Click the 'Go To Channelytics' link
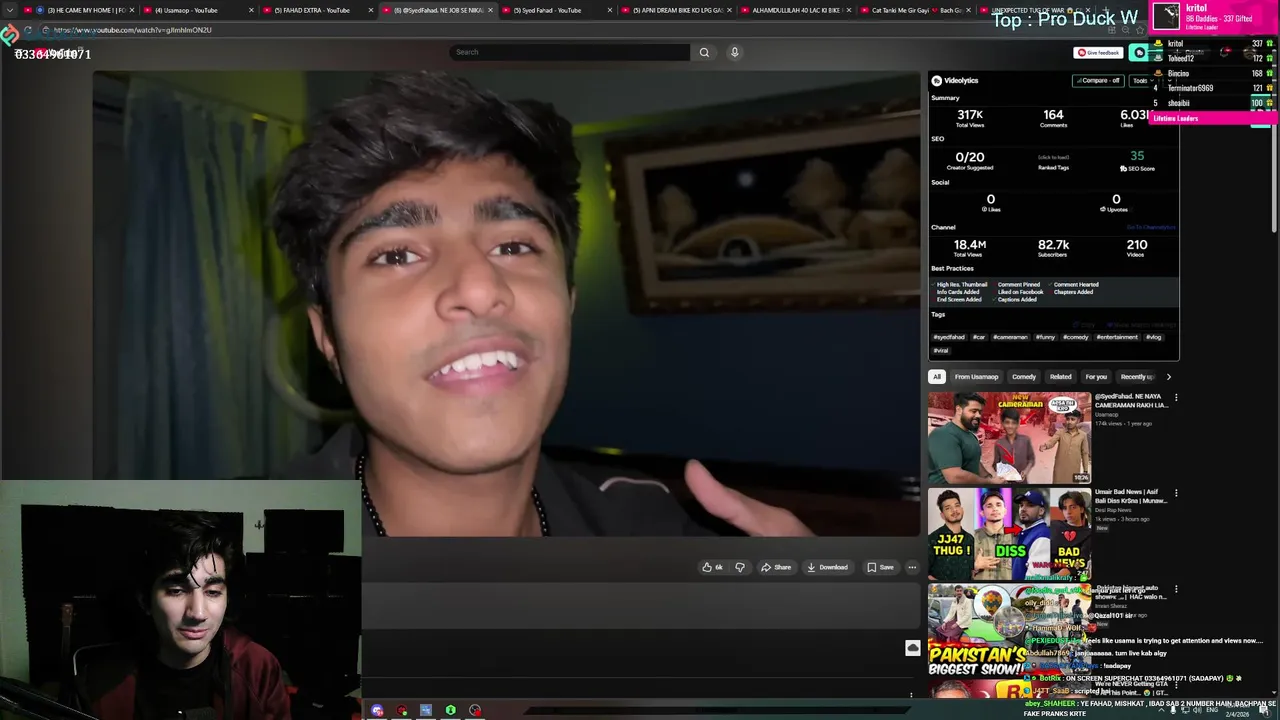The width and height of the screenshot is (1280, 720). click(1151, 227)
